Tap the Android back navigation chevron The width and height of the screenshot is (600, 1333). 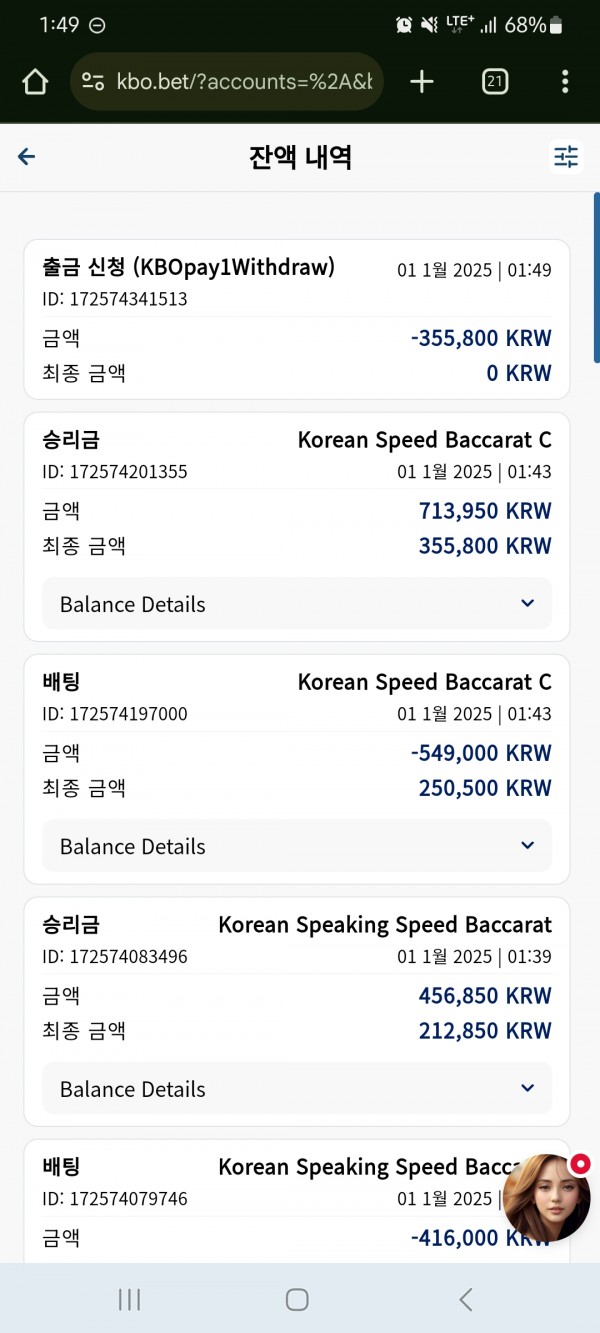tap(465, 1299)
